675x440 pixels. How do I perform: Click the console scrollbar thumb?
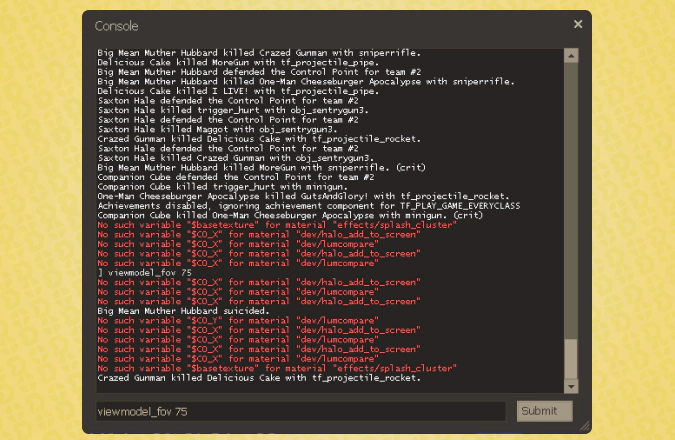[x=571, y=357]
